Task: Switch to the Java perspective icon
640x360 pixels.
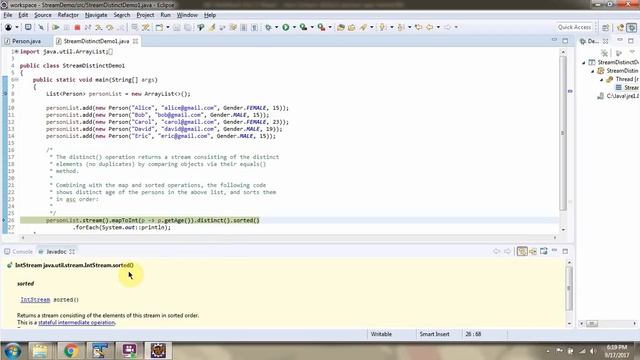Action: coord(621,27)
